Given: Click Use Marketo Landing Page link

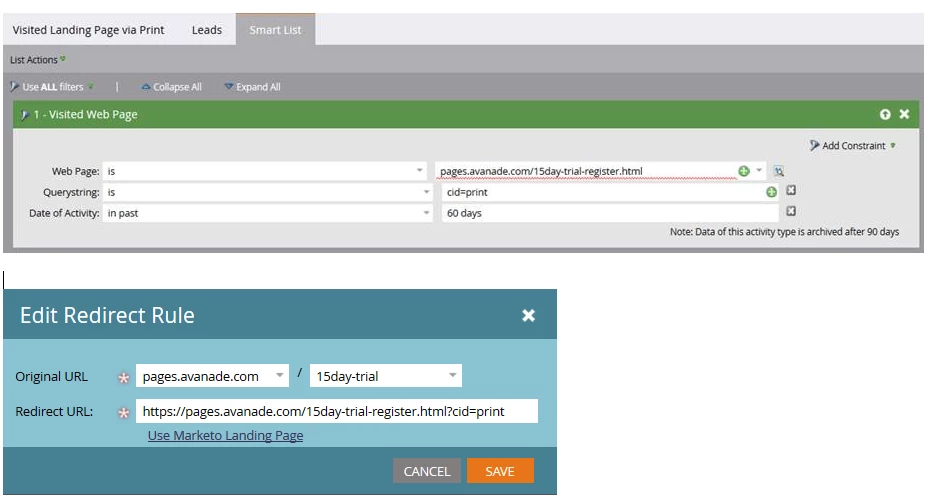Looking at the screenshot, I should pos(225,436).
